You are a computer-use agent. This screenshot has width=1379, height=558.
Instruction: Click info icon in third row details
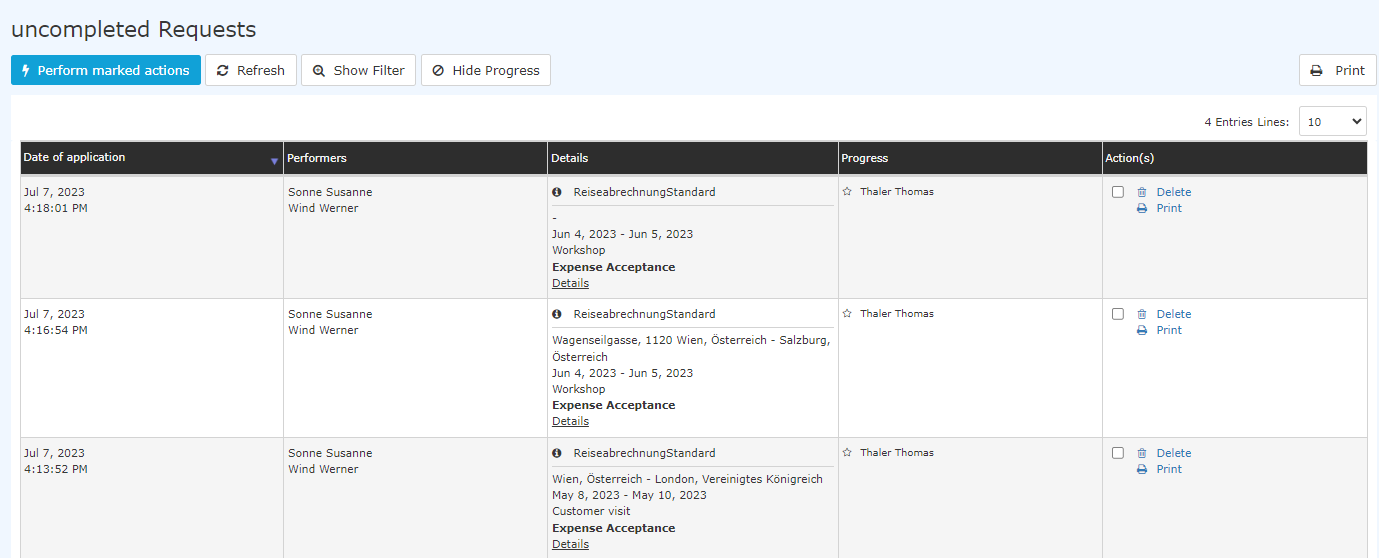point(557,453)
